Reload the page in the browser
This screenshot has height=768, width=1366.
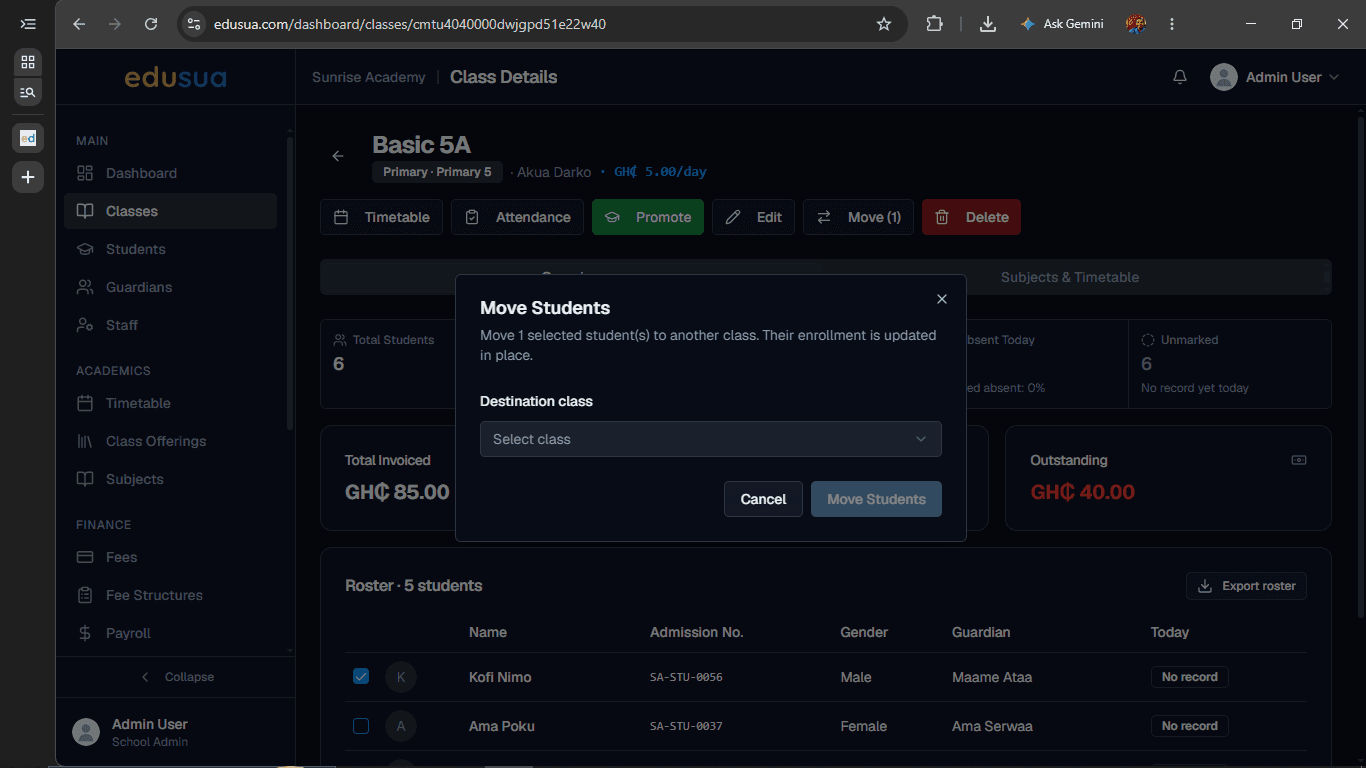click(x=151, y=24)
